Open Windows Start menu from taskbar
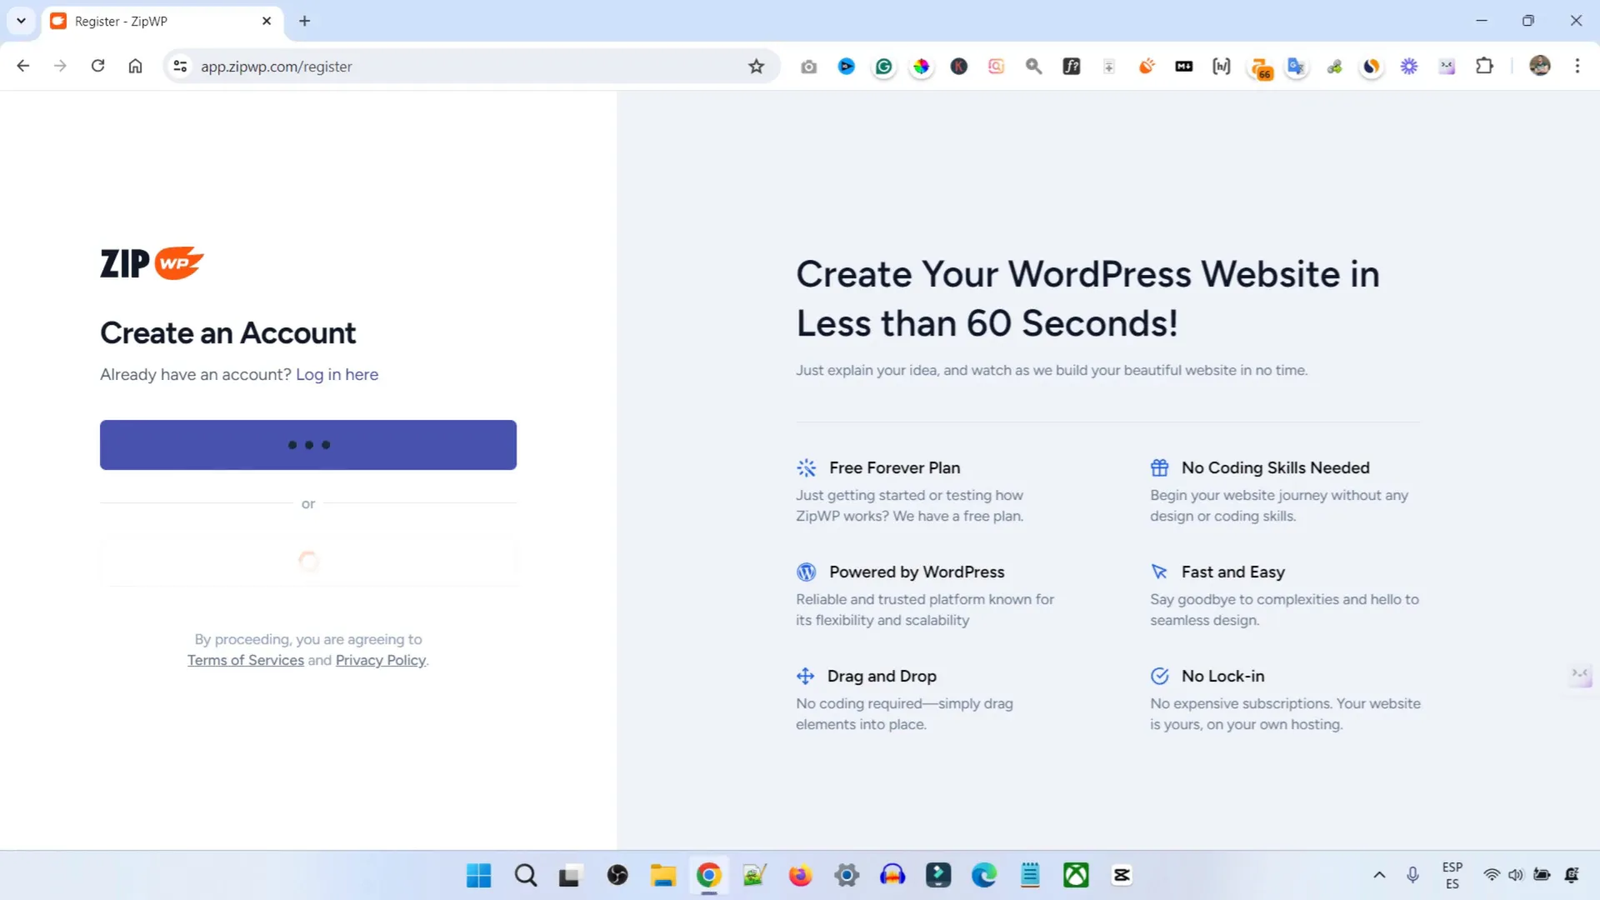 479,875
